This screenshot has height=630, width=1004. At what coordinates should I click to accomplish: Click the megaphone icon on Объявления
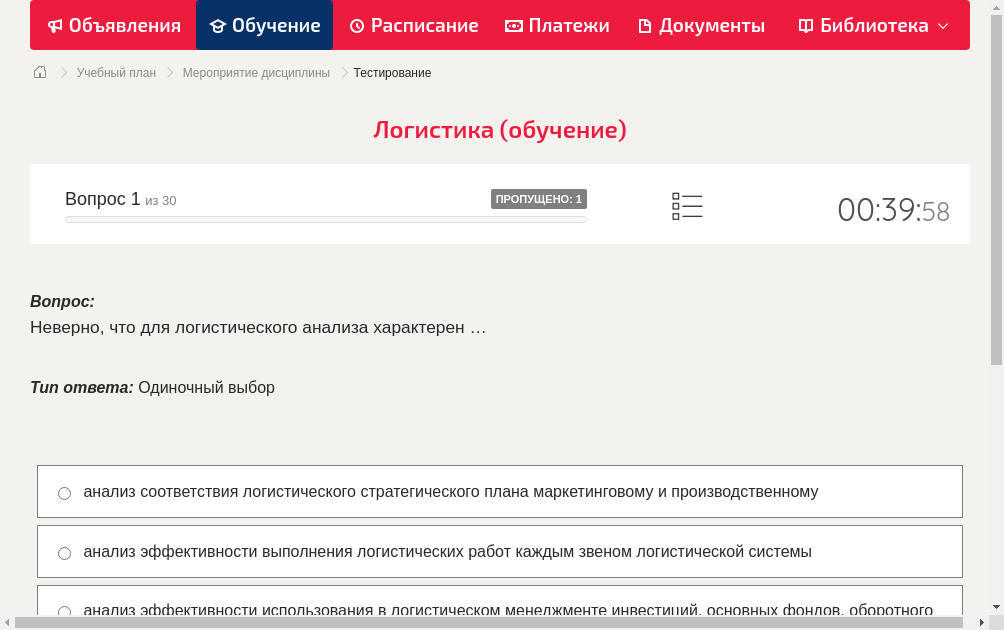pyautogui.click(x=55, y=25)
